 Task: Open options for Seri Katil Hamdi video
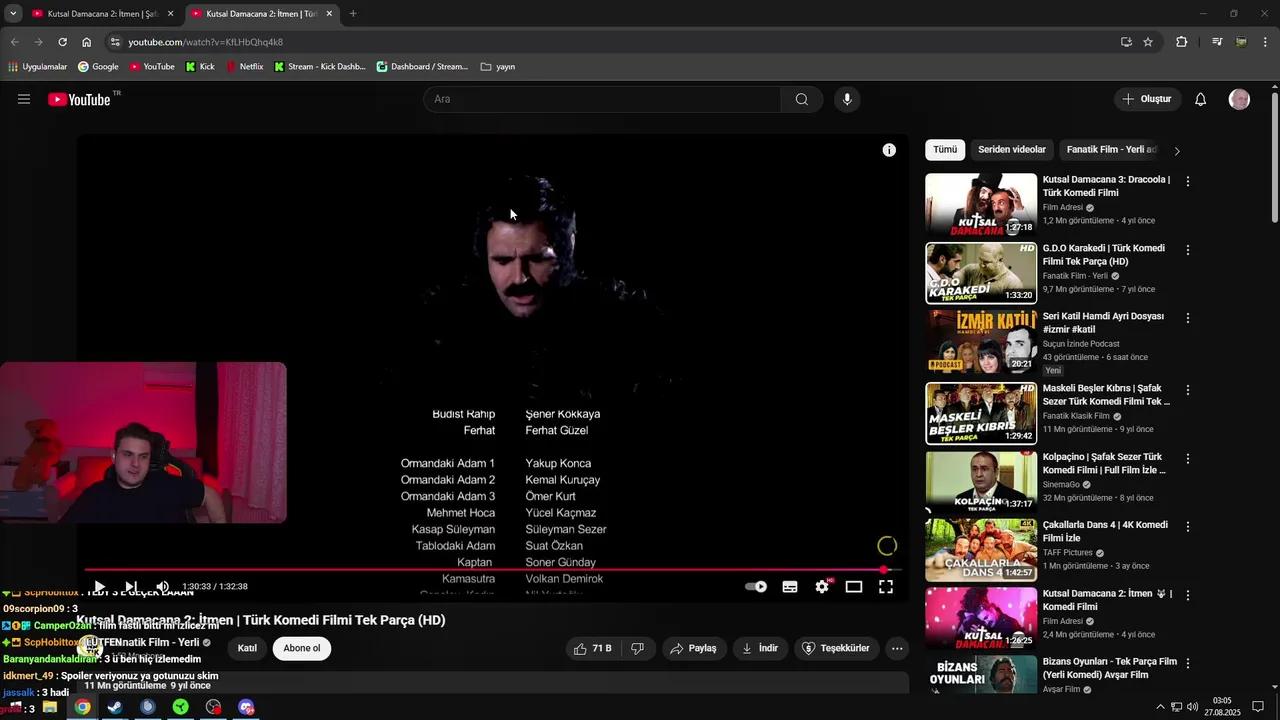pos(1188,318)
